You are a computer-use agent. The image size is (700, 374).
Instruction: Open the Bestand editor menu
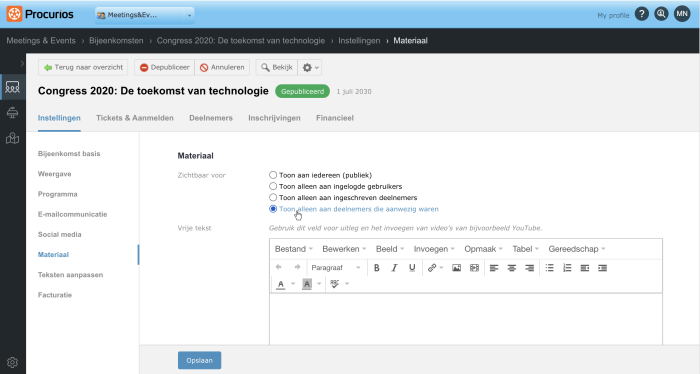coord(294,249)
